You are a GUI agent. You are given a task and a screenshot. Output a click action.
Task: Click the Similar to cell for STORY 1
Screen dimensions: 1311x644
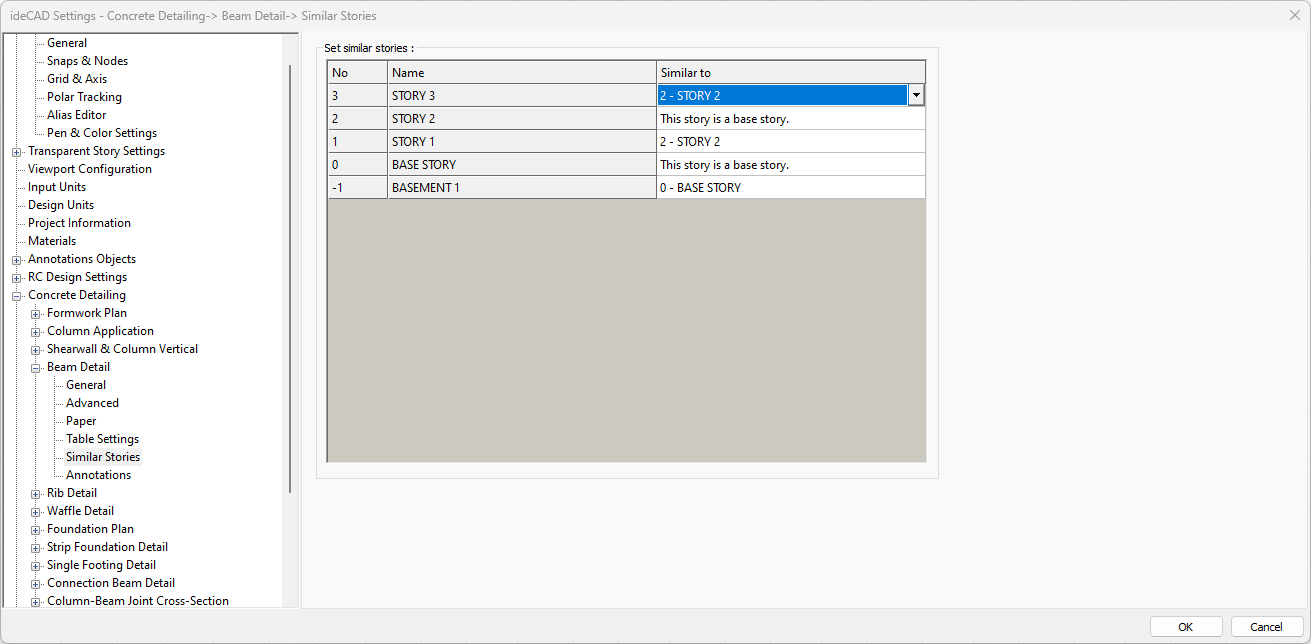click(790, 142)
